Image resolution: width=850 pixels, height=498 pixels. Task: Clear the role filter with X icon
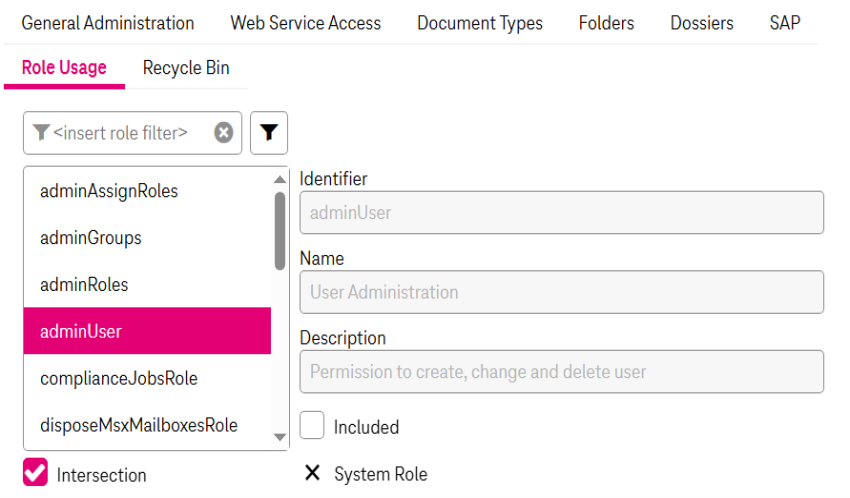[224, 133]
